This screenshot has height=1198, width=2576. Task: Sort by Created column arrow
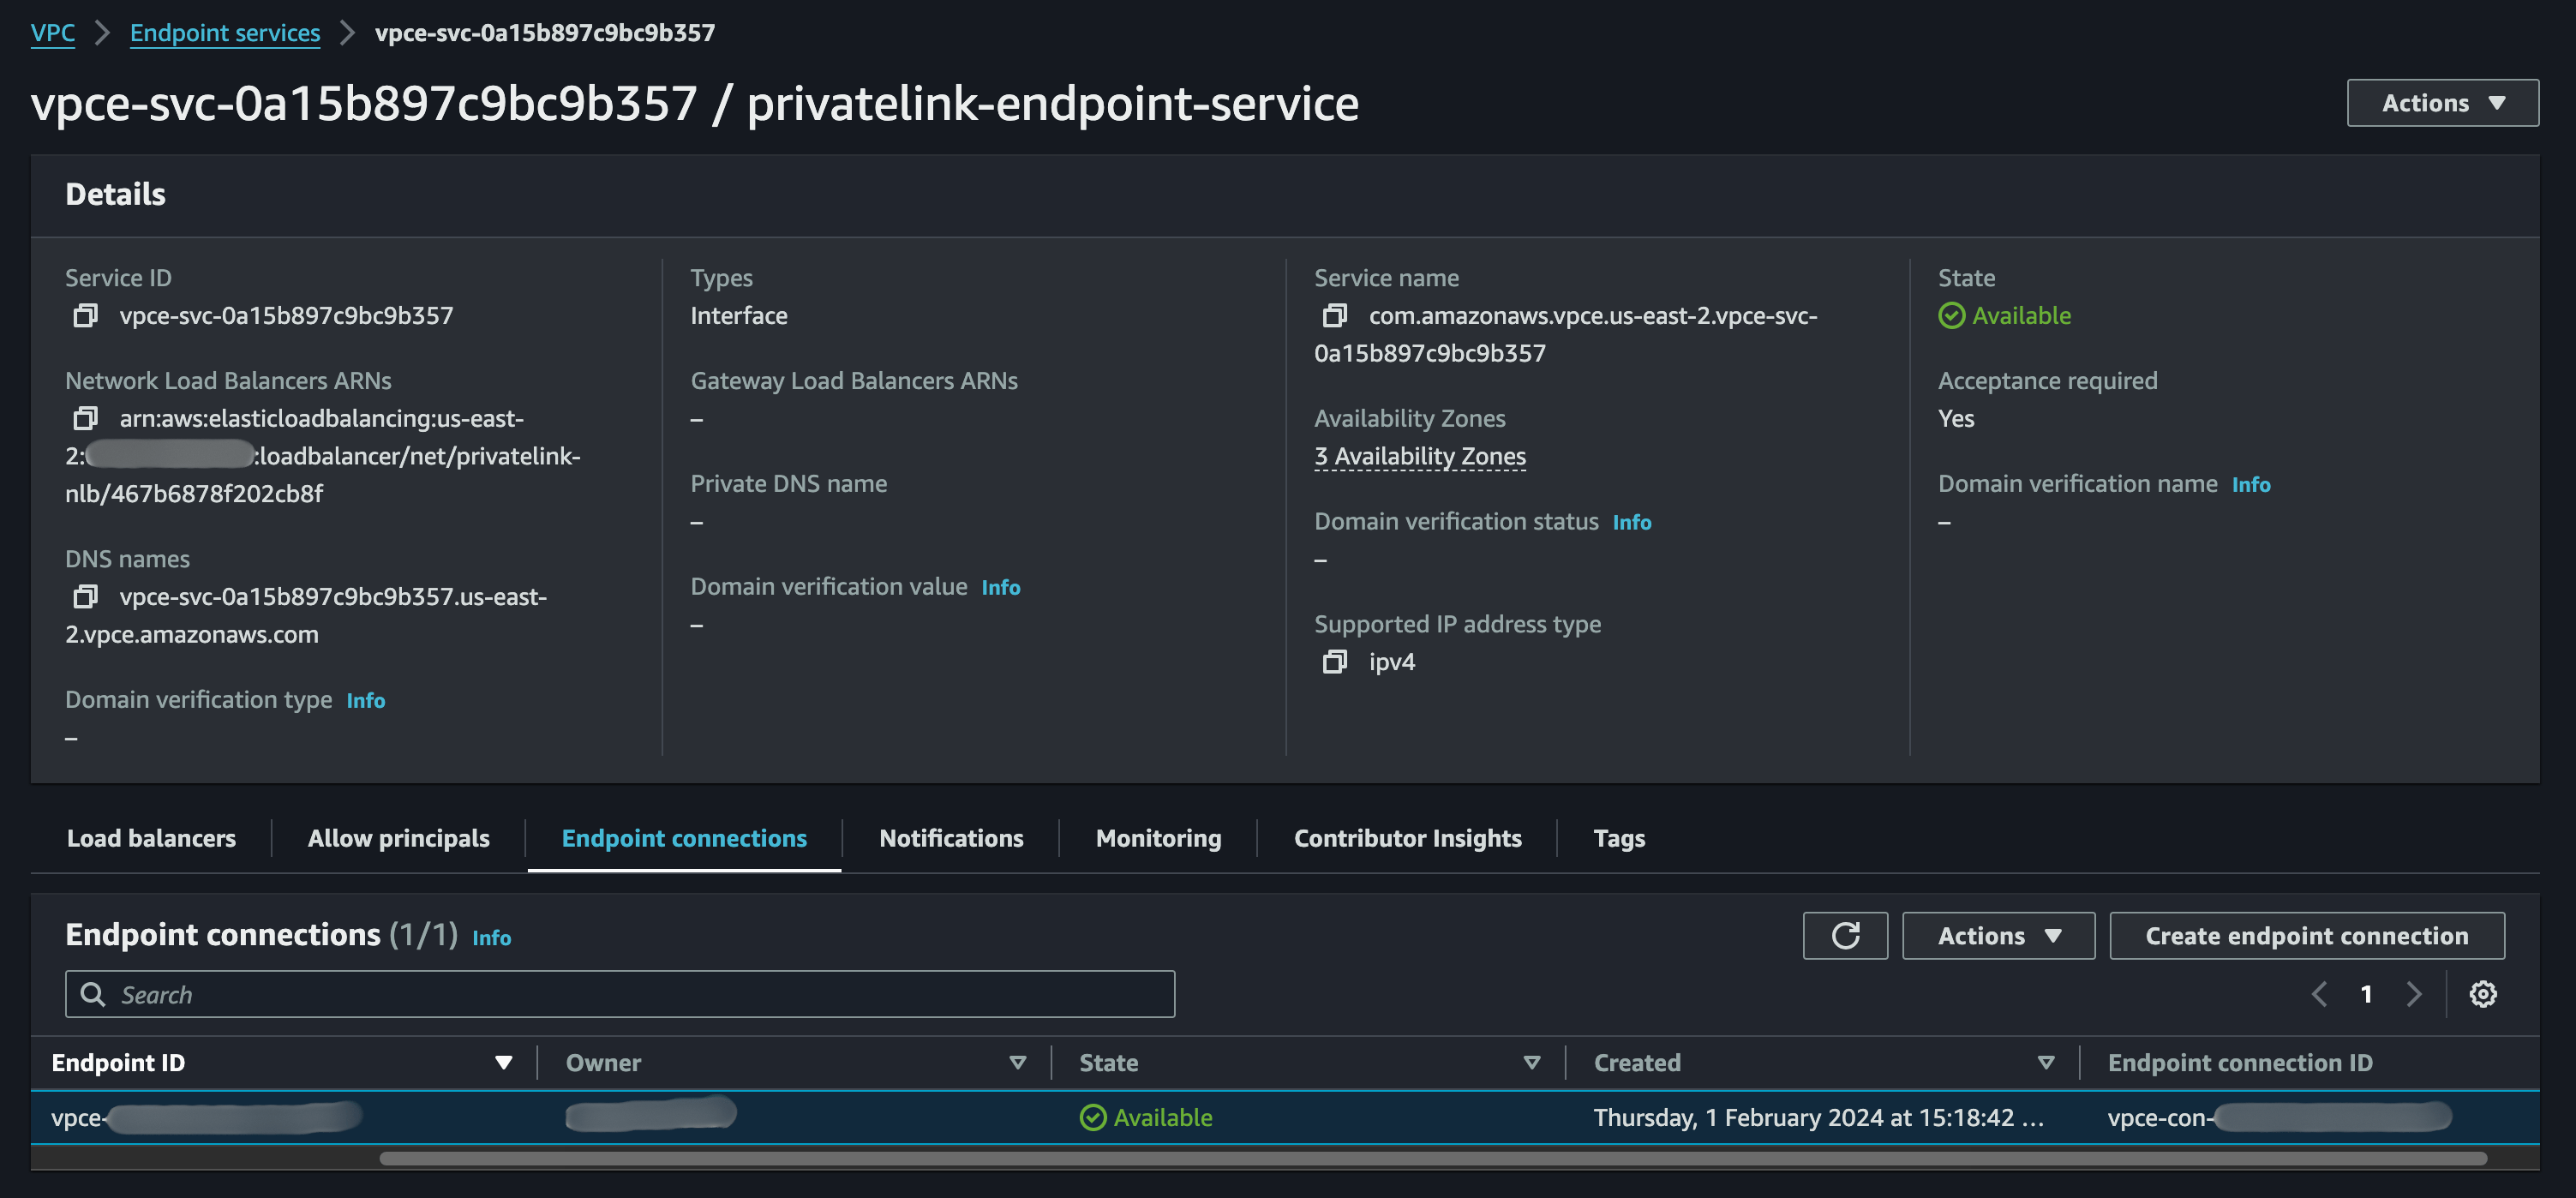[2046, 1063]
